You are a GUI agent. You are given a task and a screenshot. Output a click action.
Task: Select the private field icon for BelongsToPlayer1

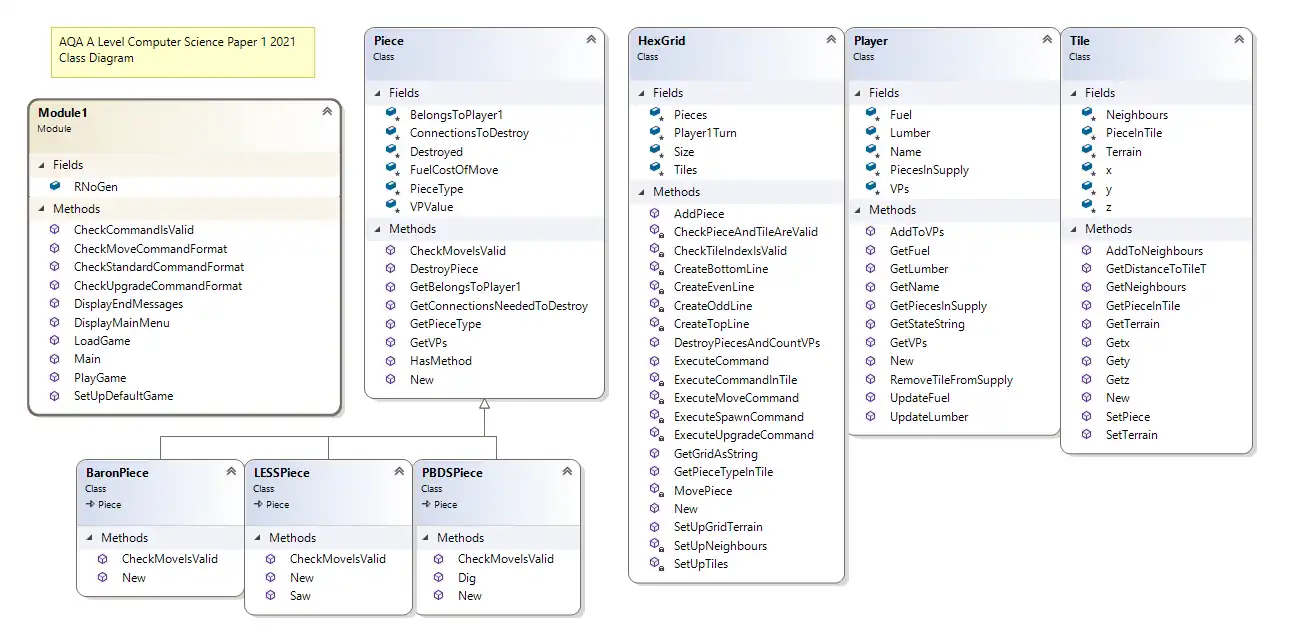(x=390, y=114)
